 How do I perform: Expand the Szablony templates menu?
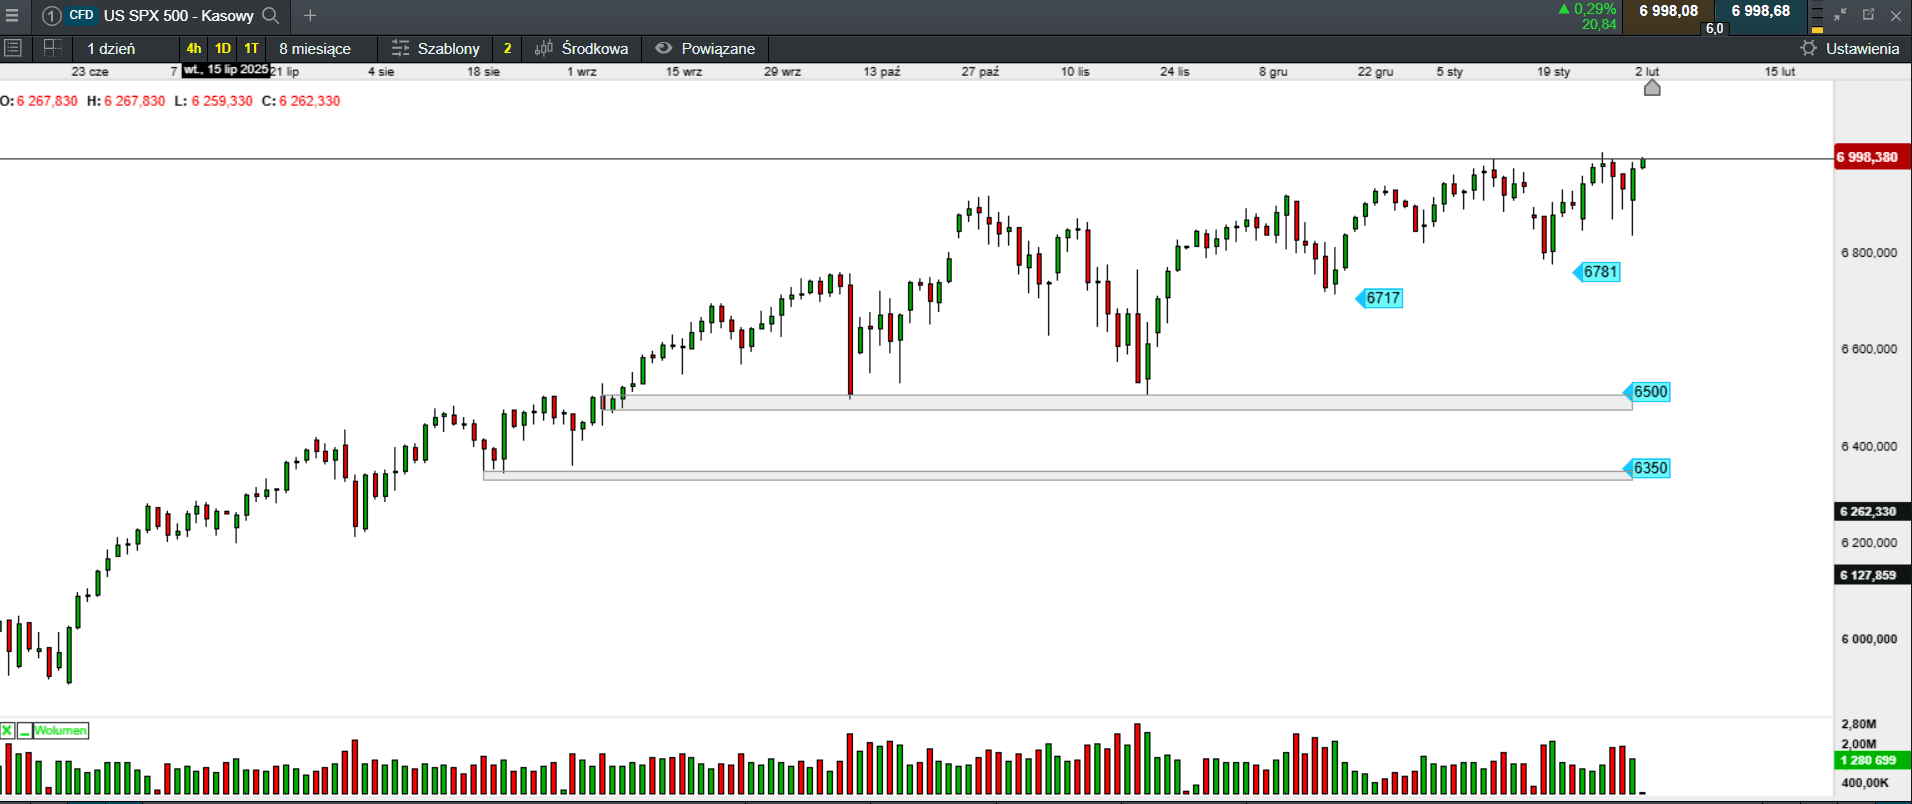[x=436, y=48]
